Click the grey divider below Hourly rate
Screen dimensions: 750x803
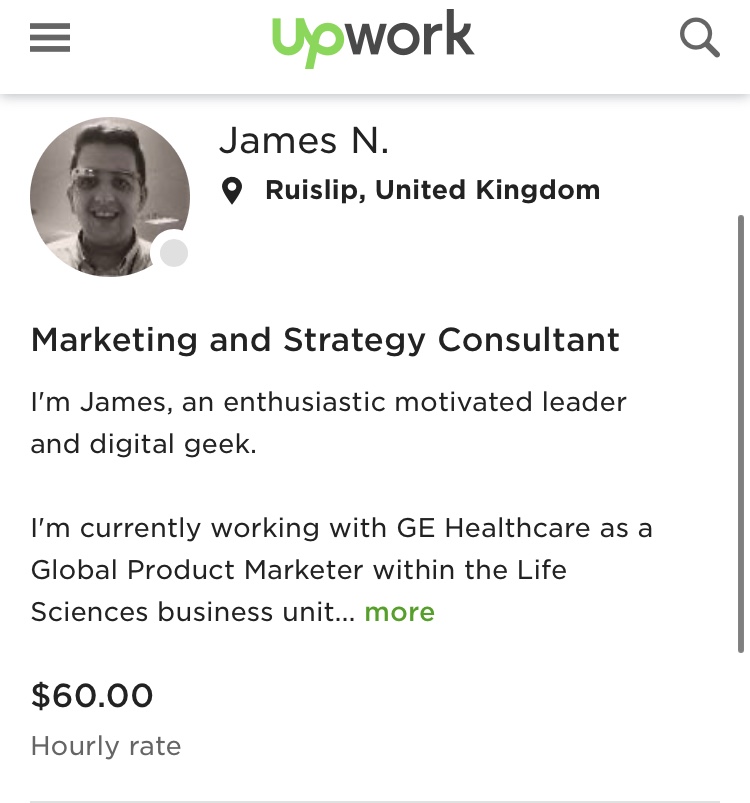pos(375,801)
